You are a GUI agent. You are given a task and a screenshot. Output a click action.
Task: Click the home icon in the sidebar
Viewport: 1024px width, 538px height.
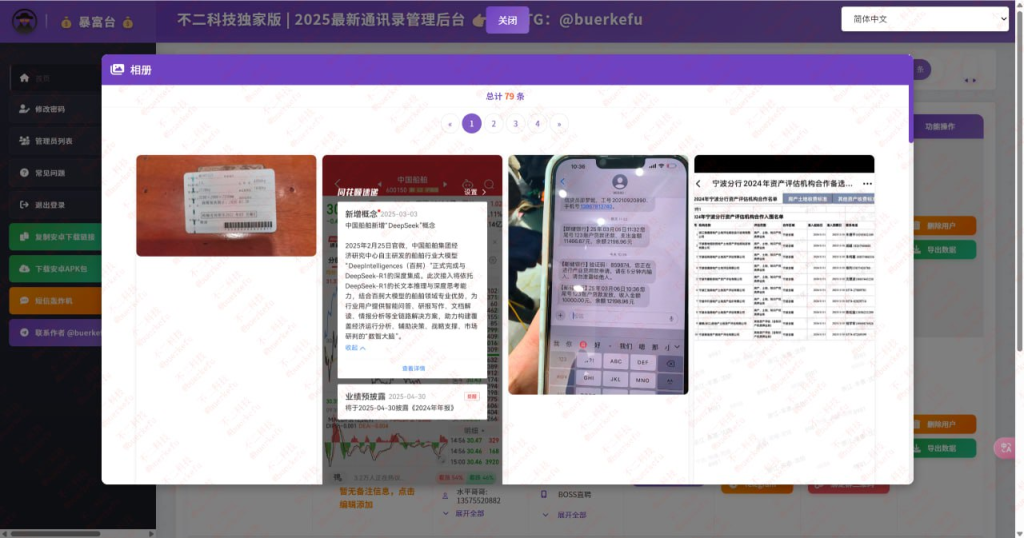[24, 78]
